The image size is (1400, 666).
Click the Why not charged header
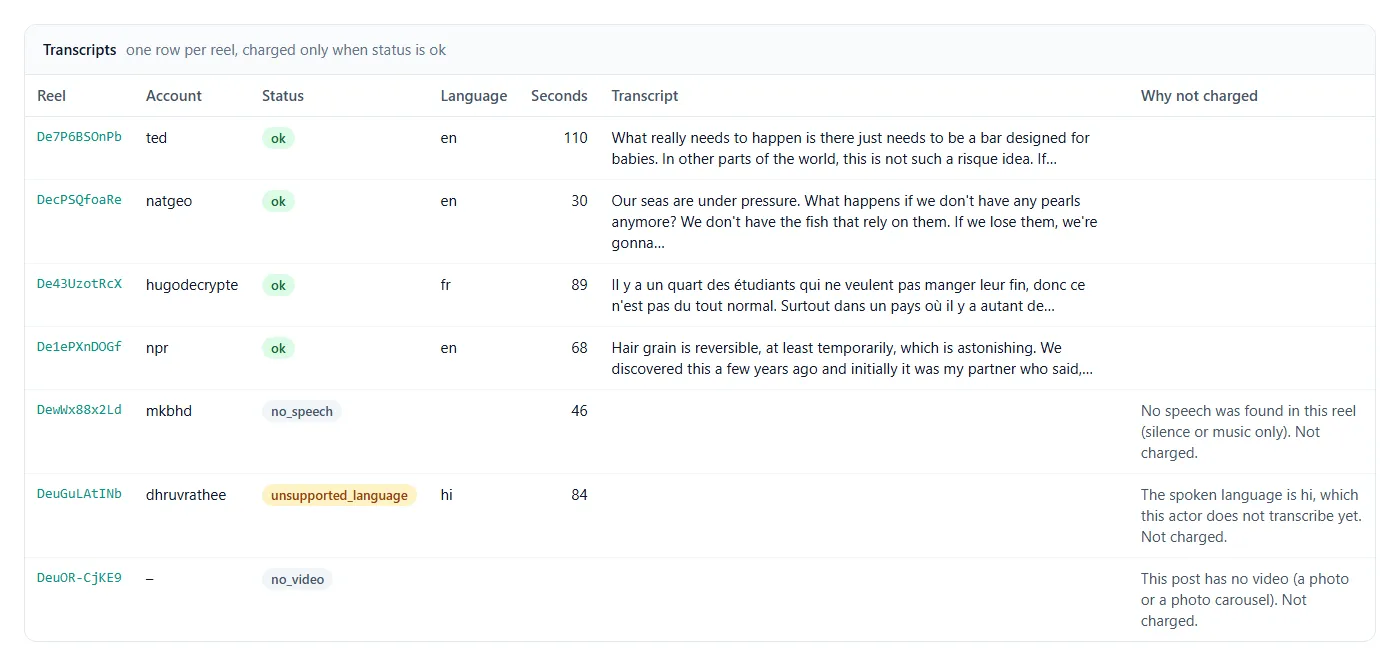coord(1199,96)
